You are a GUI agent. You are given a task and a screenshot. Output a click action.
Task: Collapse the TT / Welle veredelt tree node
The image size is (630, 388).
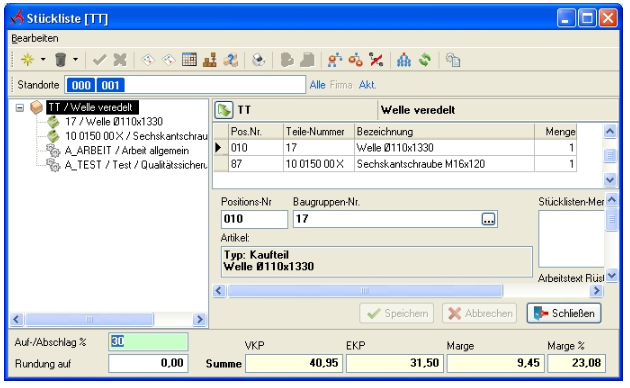(20, 108)
